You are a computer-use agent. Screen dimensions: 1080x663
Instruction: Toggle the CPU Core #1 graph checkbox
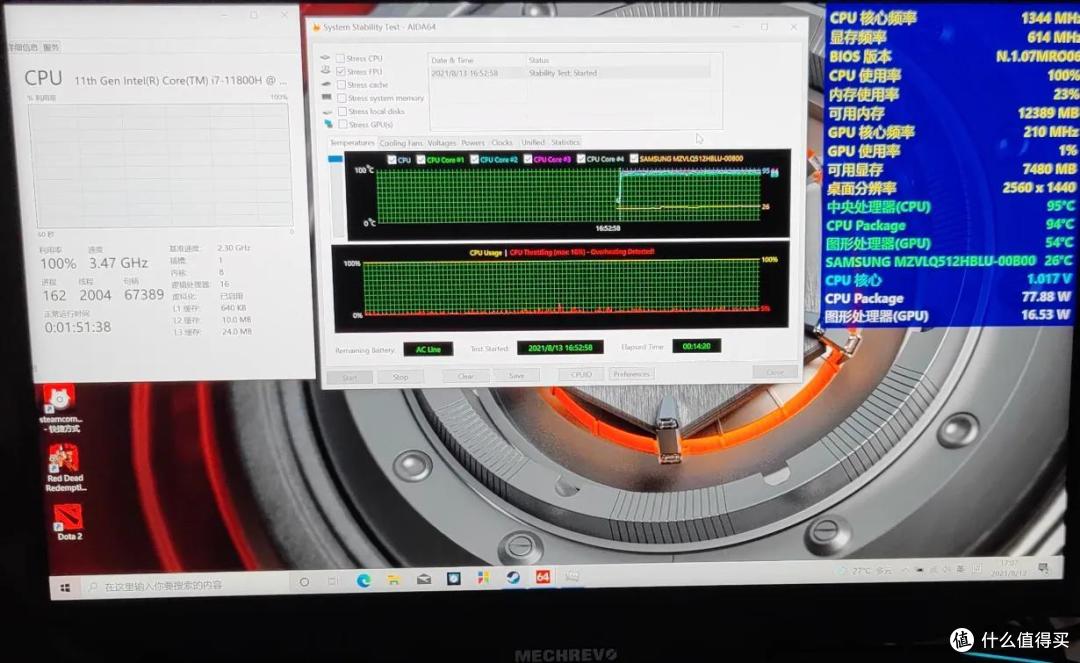pos(421,160)
